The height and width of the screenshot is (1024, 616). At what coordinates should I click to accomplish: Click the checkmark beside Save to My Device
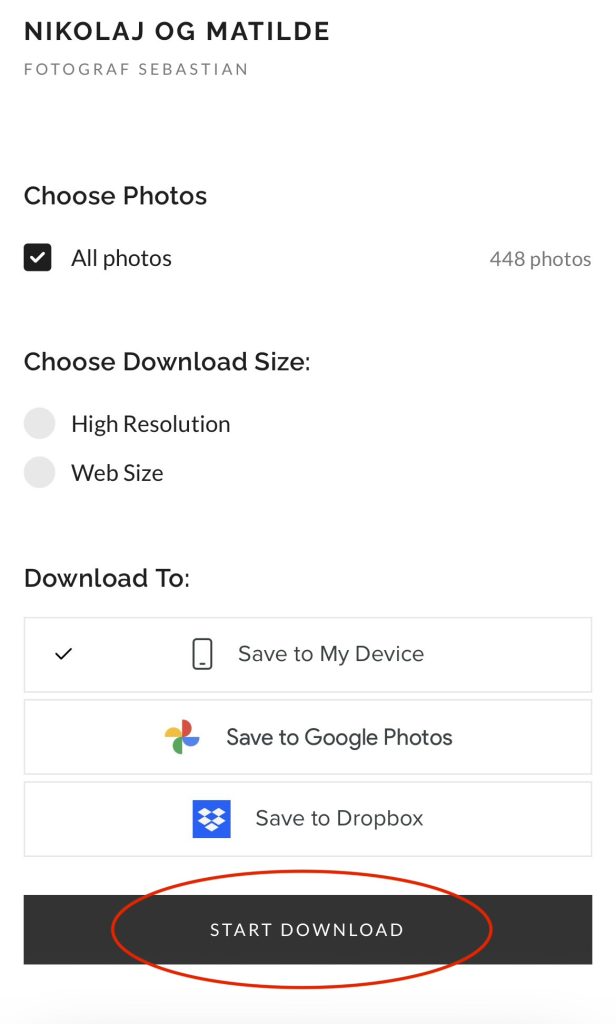63,654
